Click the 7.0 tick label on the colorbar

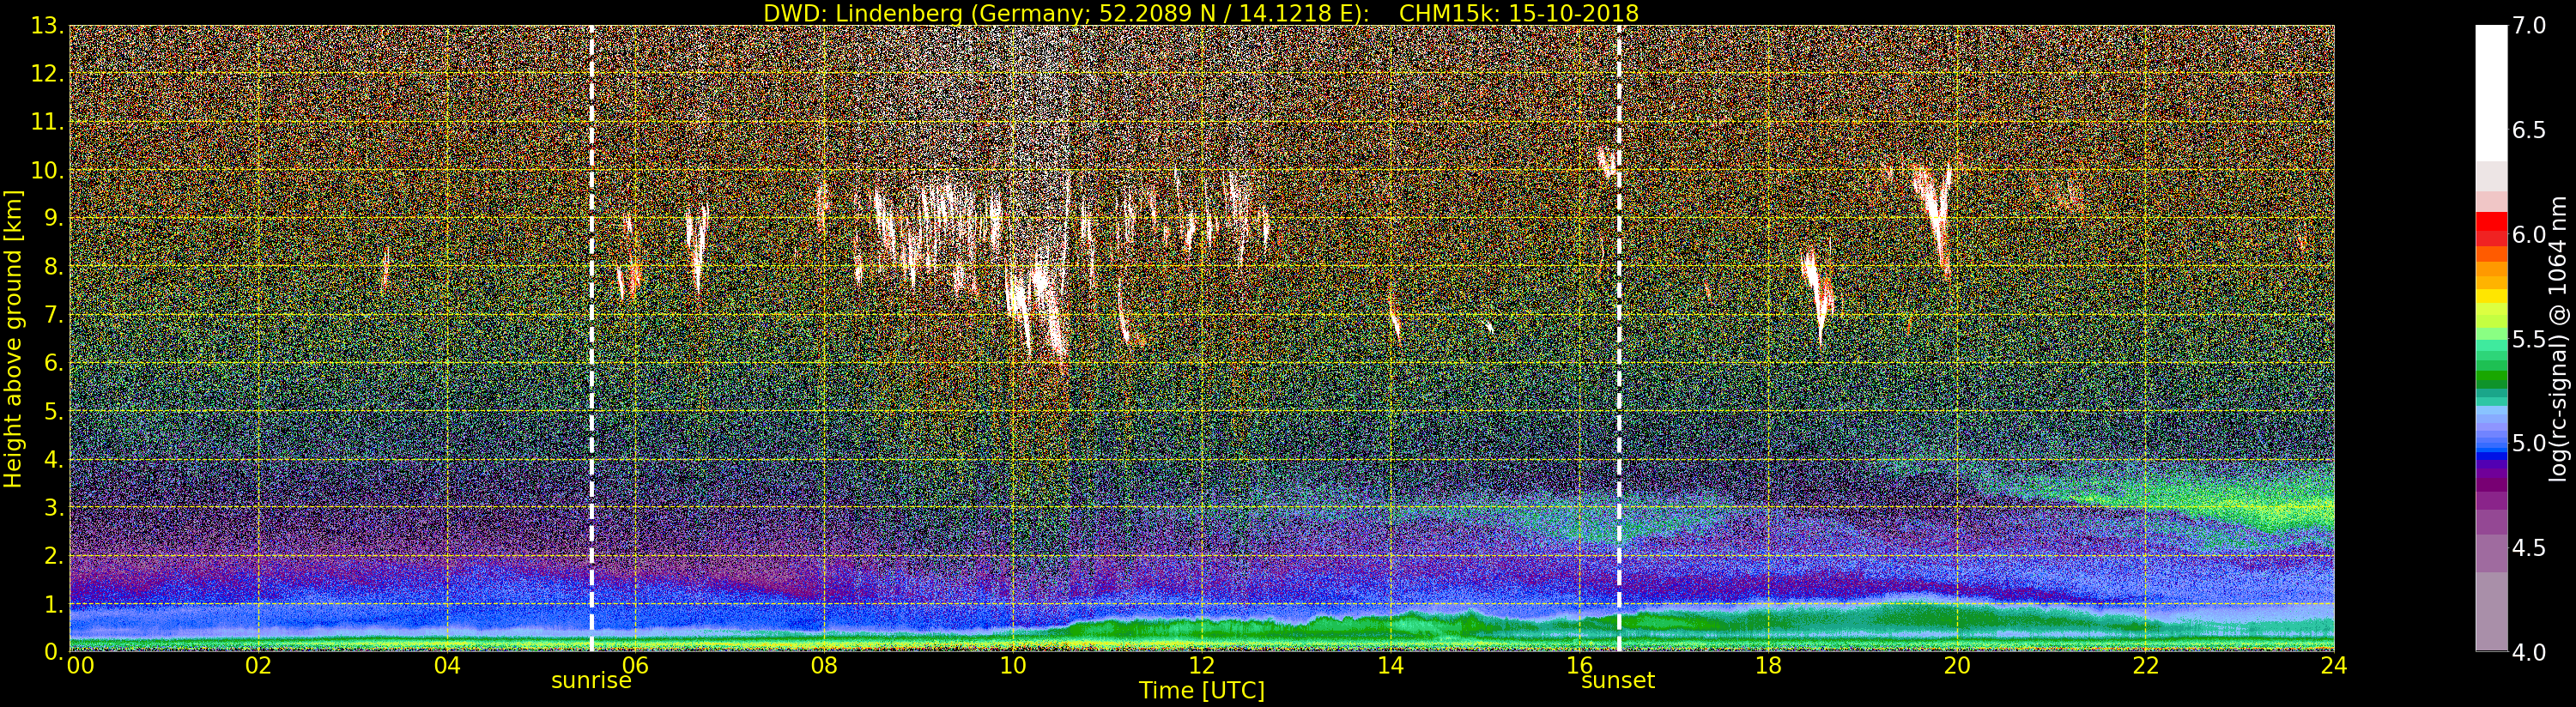tap(2529, 26)
